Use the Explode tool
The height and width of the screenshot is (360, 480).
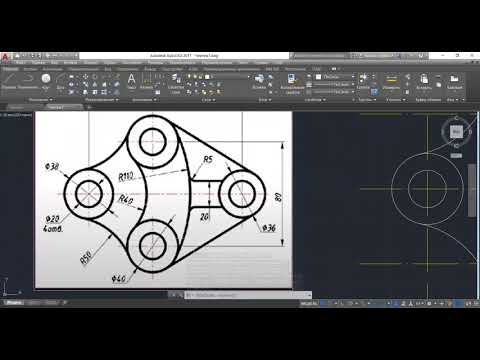tap(116, 85)
